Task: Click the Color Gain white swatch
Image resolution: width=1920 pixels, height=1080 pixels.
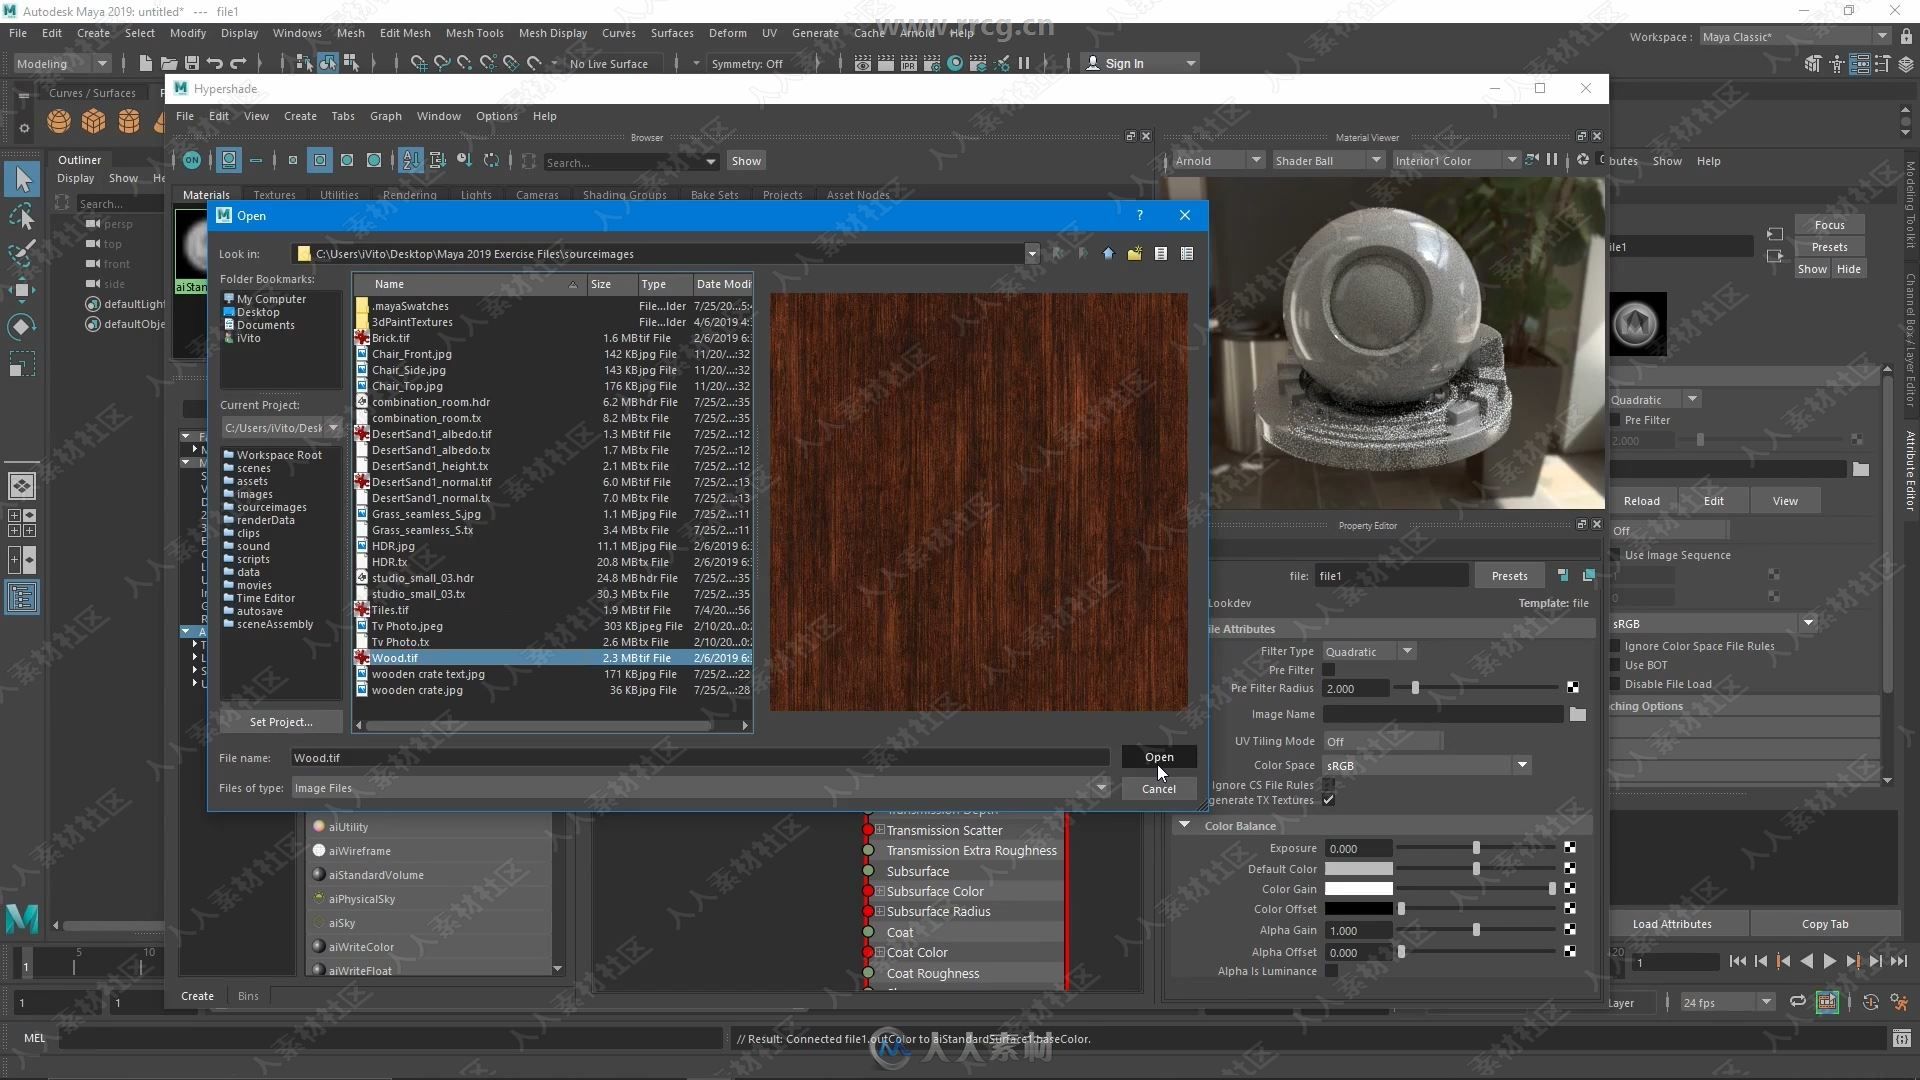Action: pos(1358,889)
